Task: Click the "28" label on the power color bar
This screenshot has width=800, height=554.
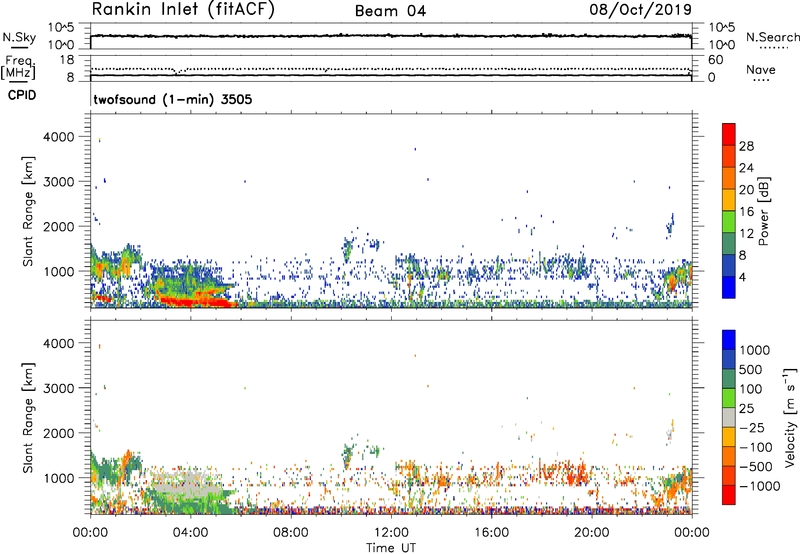Action: [746, 146]
